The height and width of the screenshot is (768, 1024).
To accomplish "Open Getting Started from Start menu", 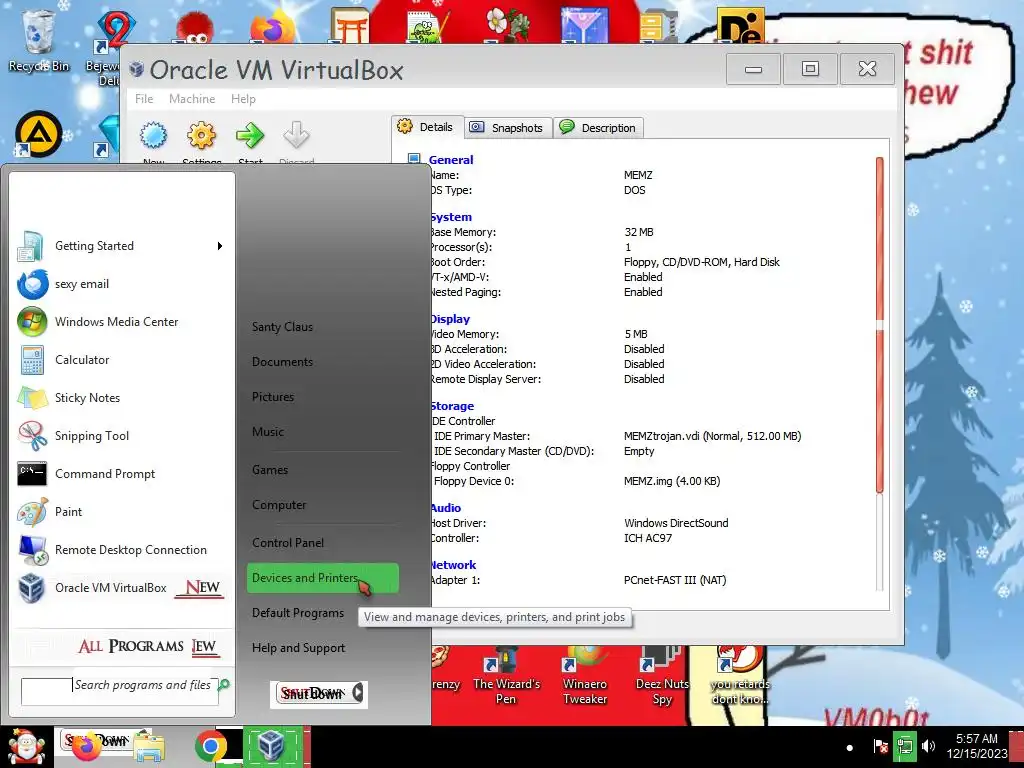I will (x=120, y=246).
